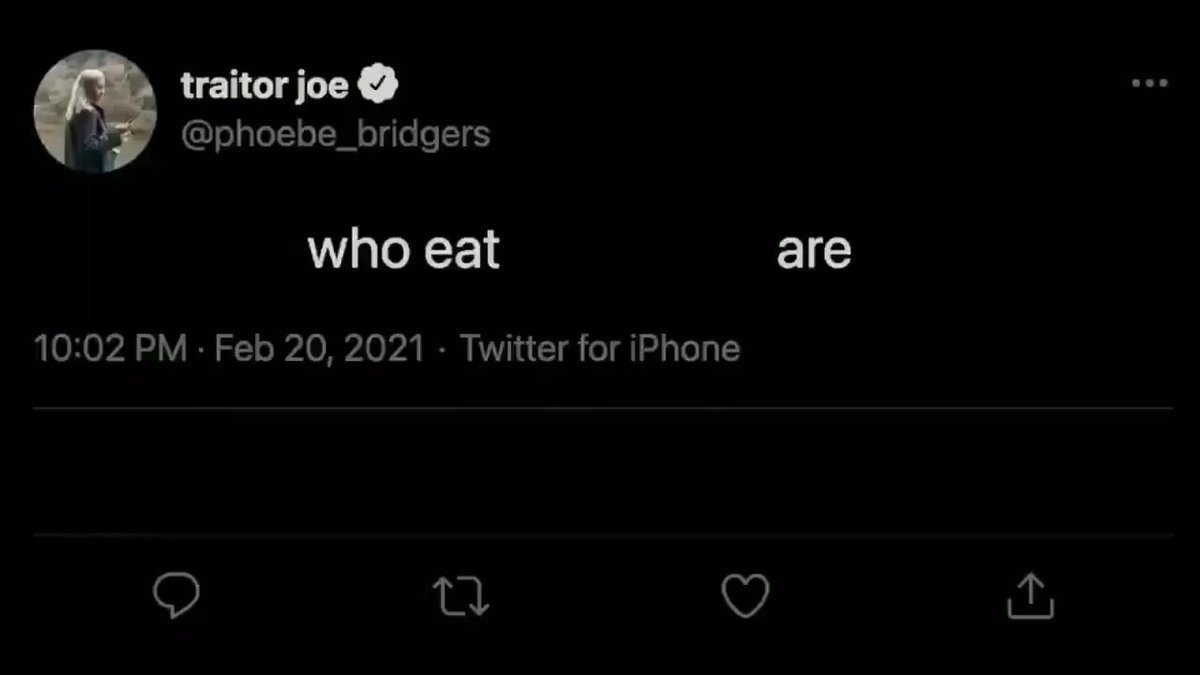The width and height of the screenshot is (1200, 675).
Task: Click the hidden gap between "eat" and "are"
Action: click(638, 250)
